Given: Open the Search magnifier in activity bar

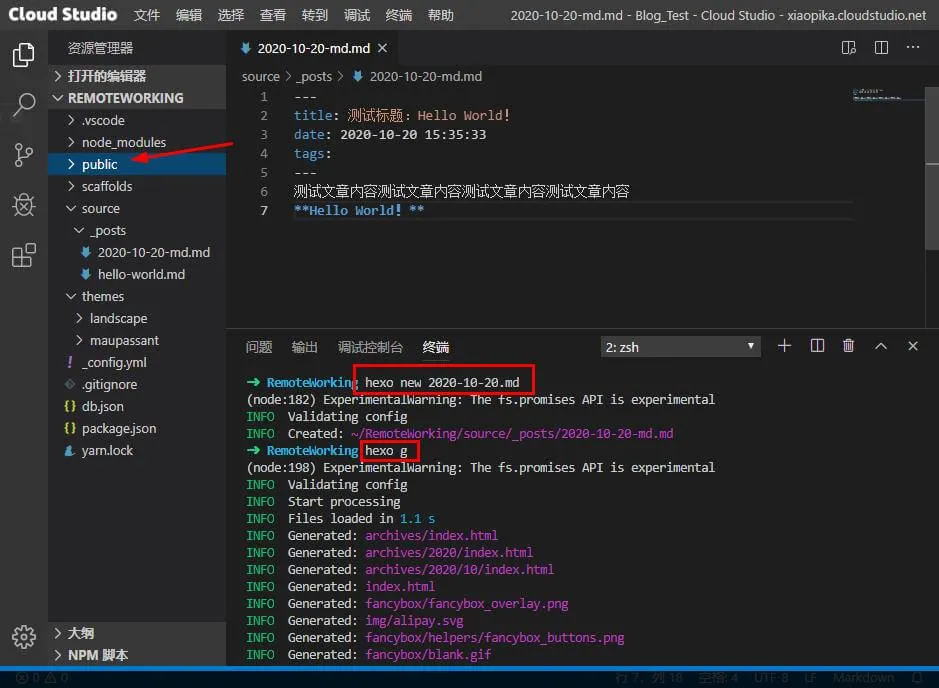Looking at the screenshot, I should 23,105.
